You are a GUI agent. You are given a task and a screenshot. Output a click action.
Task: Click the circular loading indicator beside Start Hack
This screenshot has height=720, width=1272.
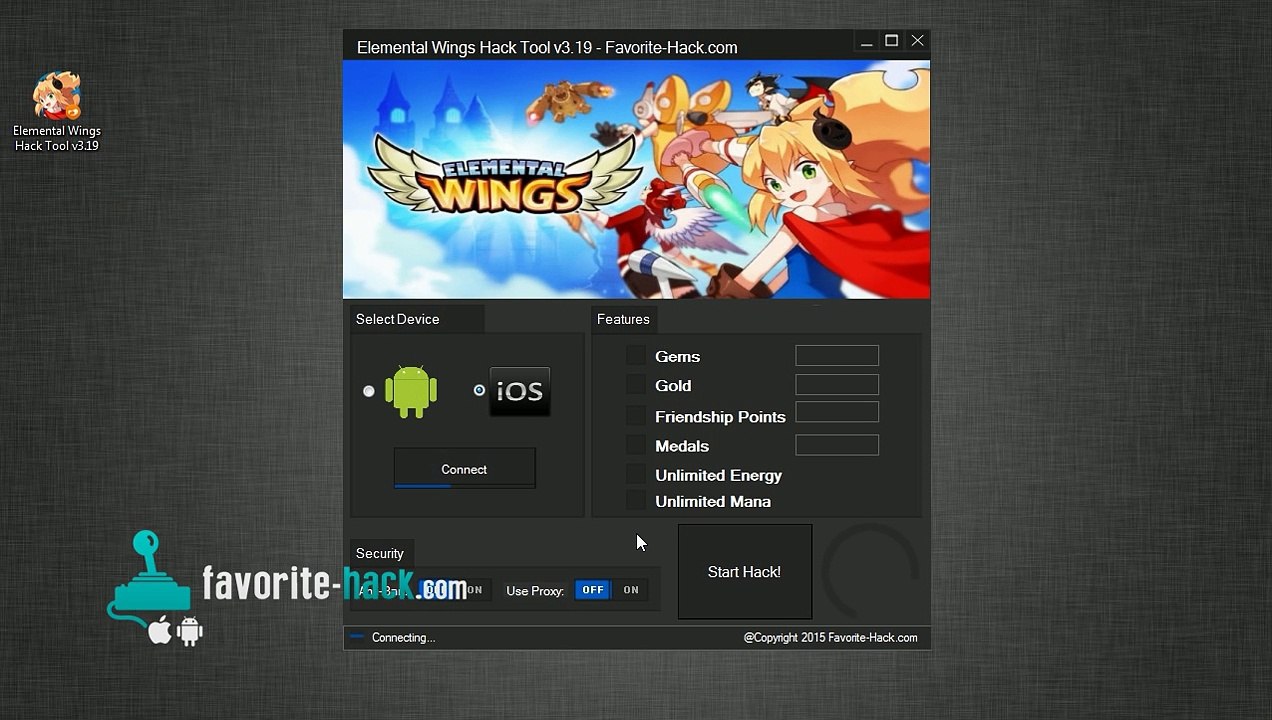click(x=870, y=572)
